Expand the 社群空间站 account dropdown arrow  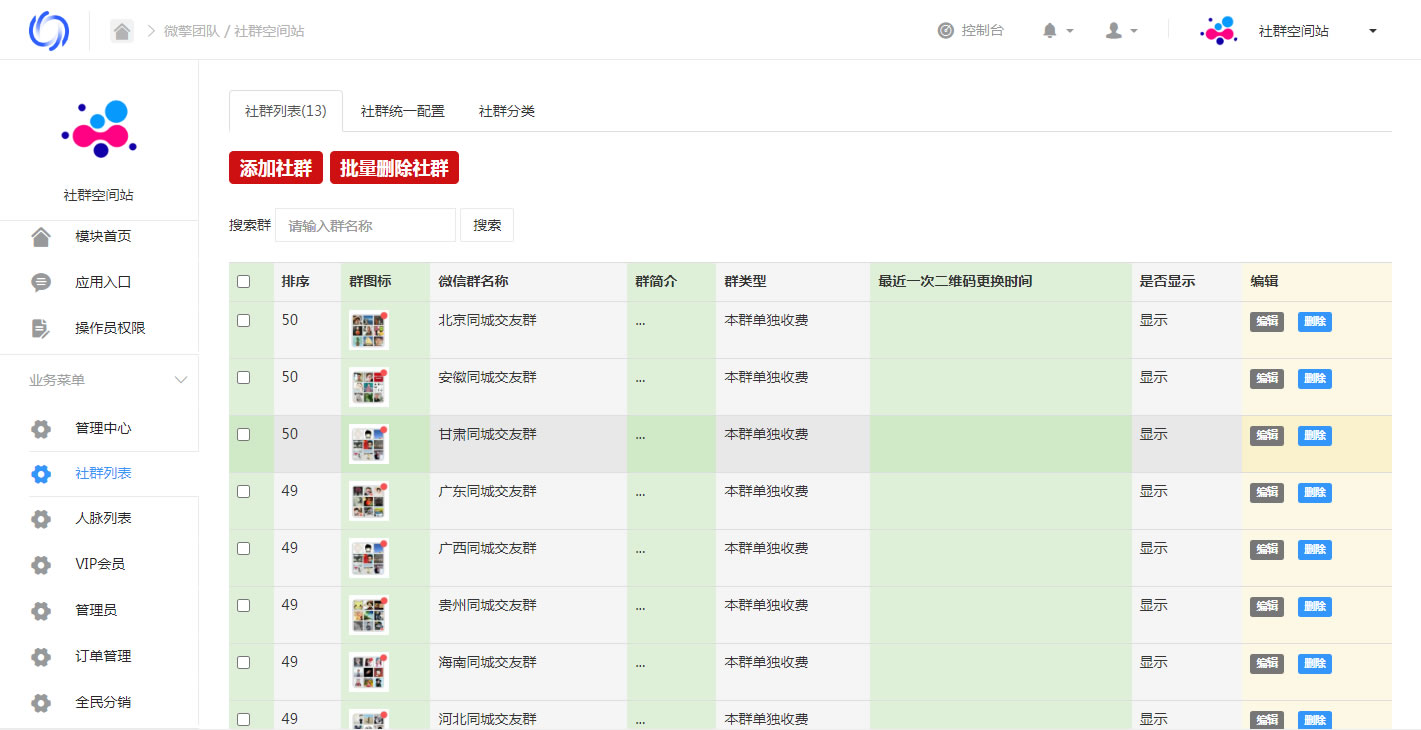(1372, 31)
